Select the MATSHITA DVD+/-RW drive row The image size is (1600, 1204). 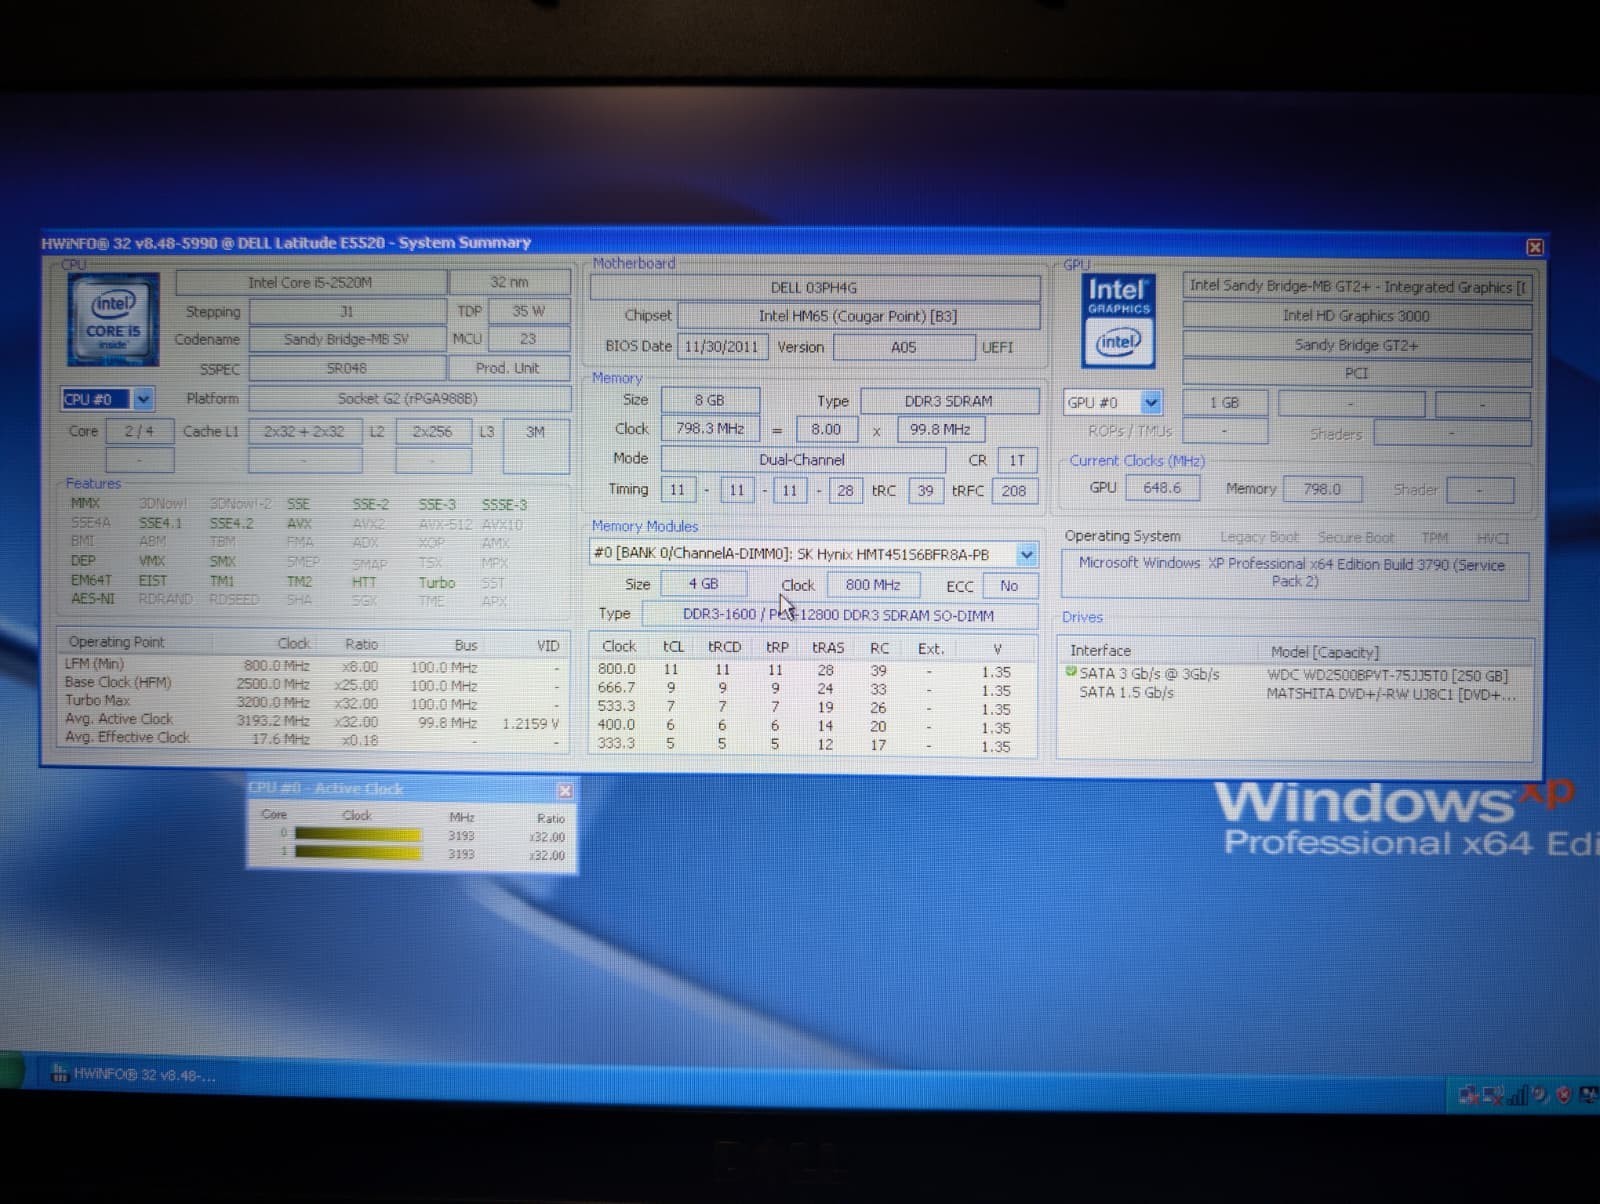click(1294, 693)
